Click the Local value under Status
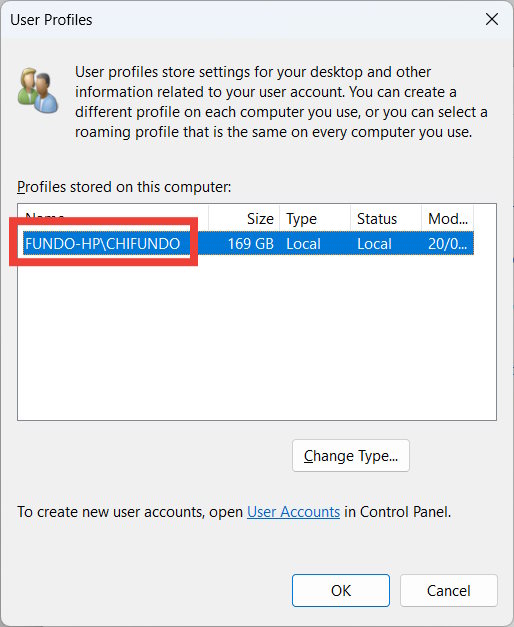This screenshot has height=627, width=514. click(x=374, y=244)
